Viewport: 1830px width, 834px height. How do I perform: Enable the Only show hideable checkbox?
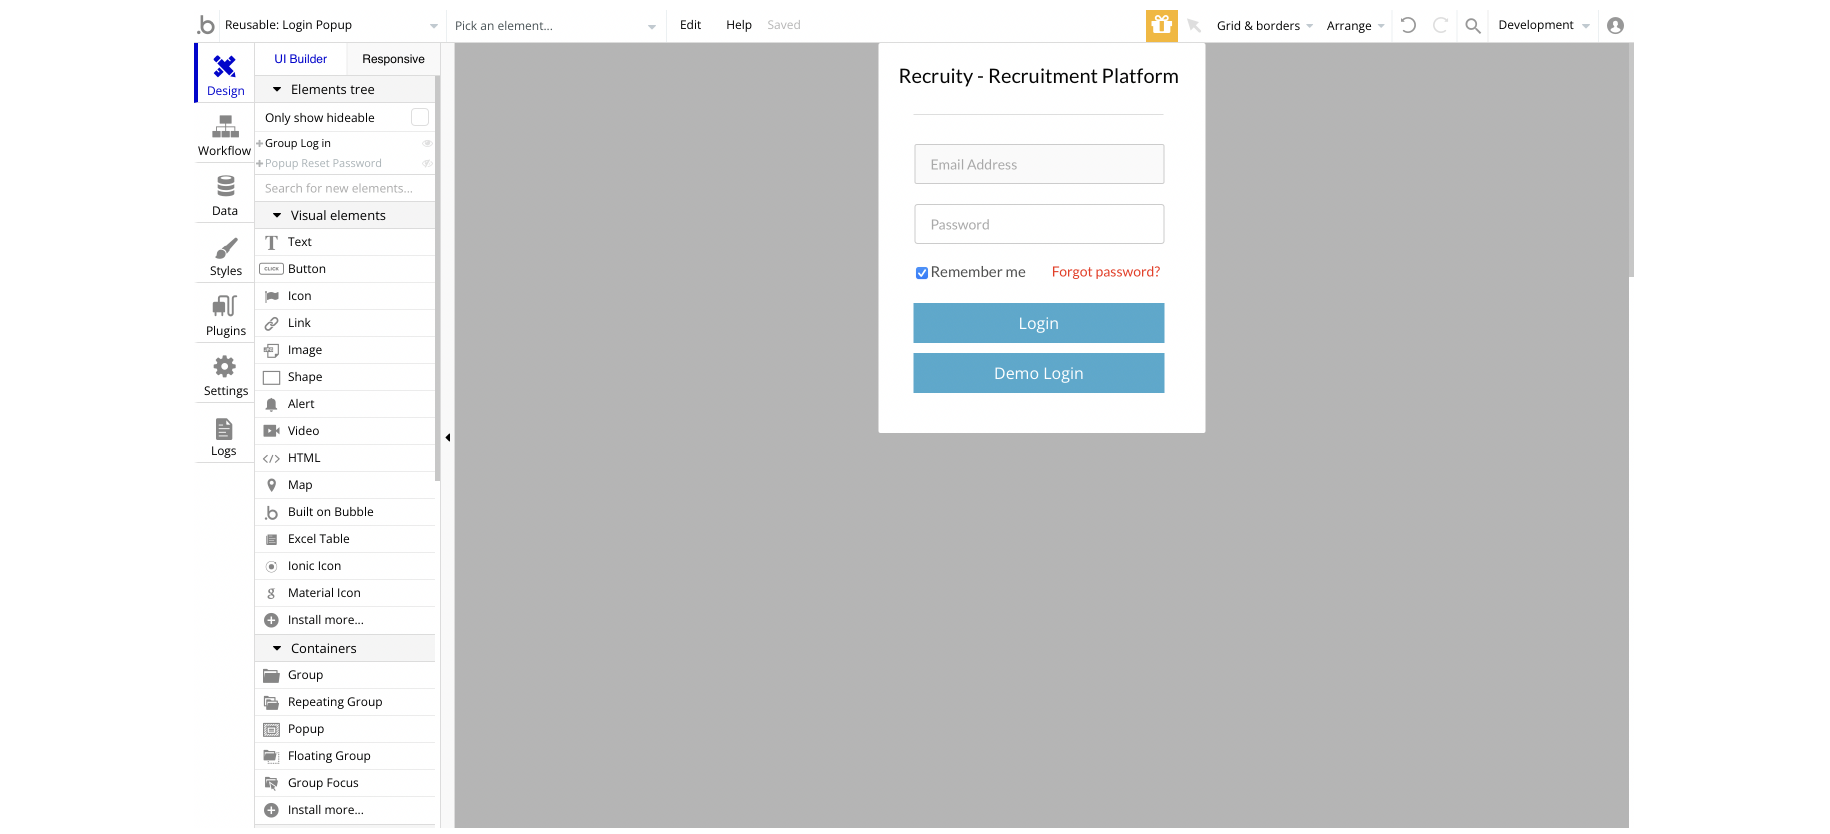[x=420, y=117]
